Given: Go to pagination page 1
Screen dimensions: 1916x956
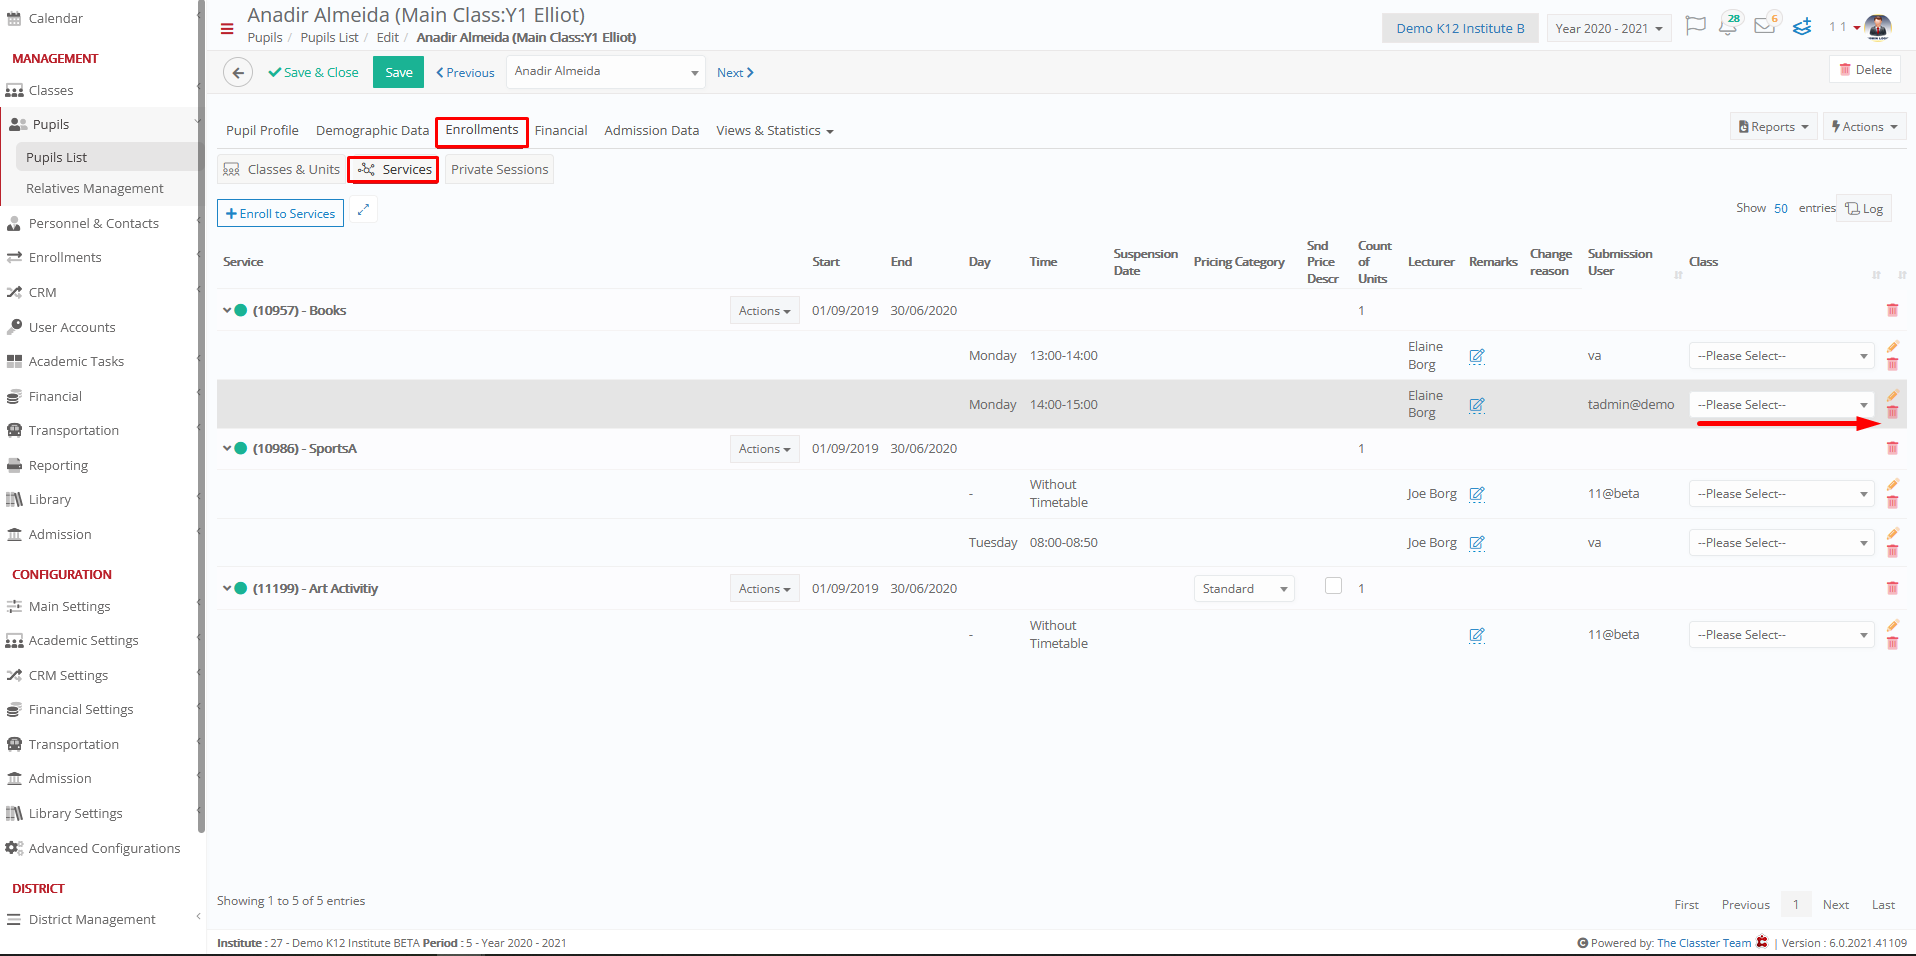Looking at the screenshot, I should point(1796,905).
